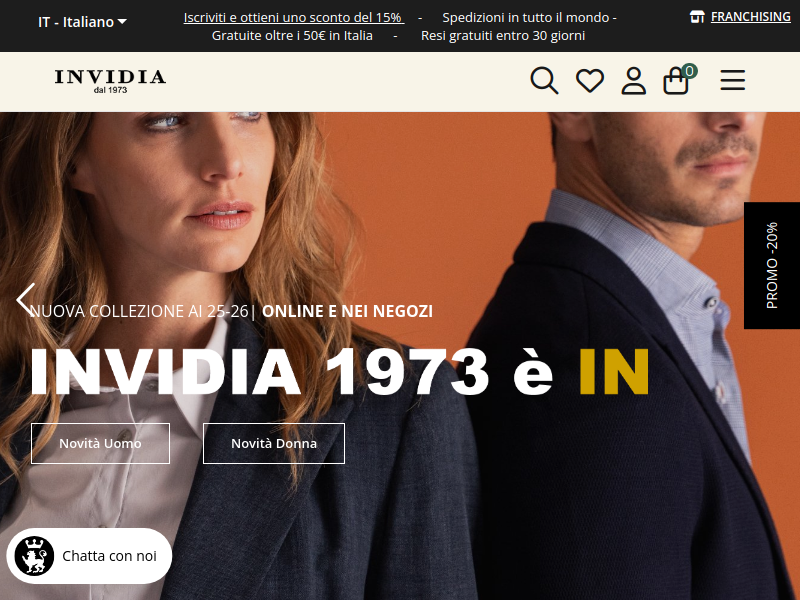Click the language dropdown caret arrow
Viewport: 800px width, 600px height.
(x=122, y=22)
